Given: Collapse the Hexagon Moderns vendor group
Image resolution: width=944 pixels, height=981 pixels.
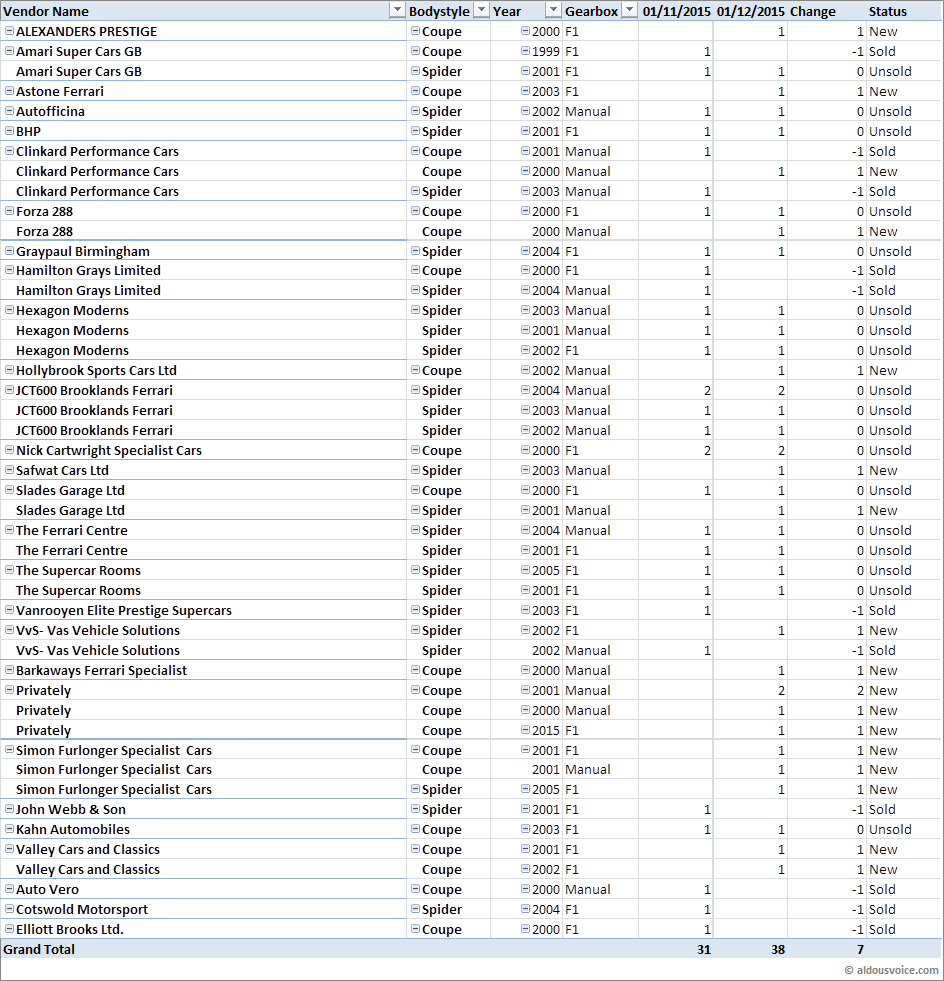Looking at the screenshot, I should (10, 310).
